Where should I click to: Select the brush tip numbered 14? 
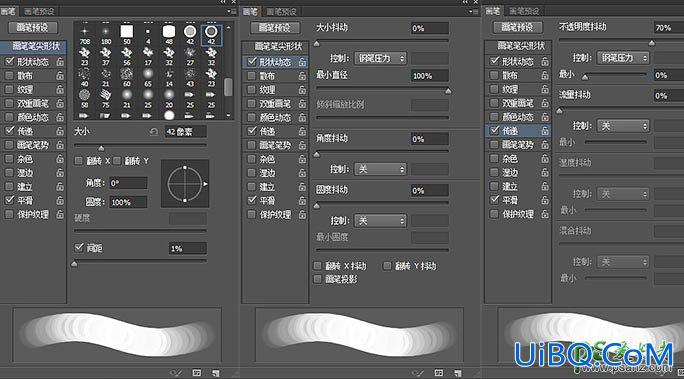click(x=169, y=77)
